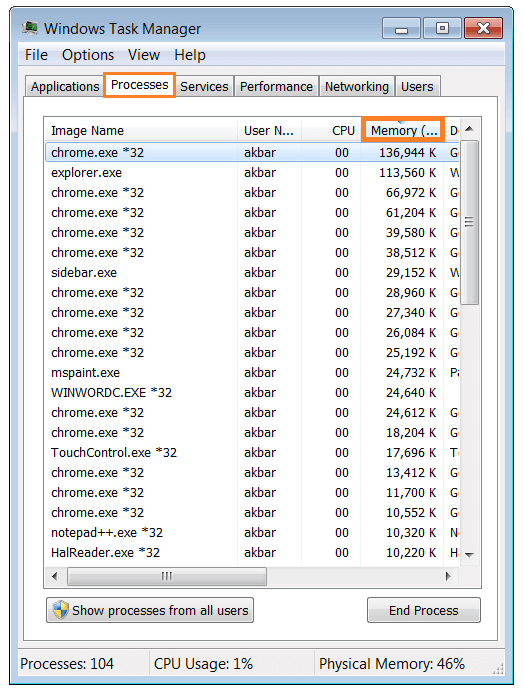Sort by Image Name column header

(x=141, y=130)
